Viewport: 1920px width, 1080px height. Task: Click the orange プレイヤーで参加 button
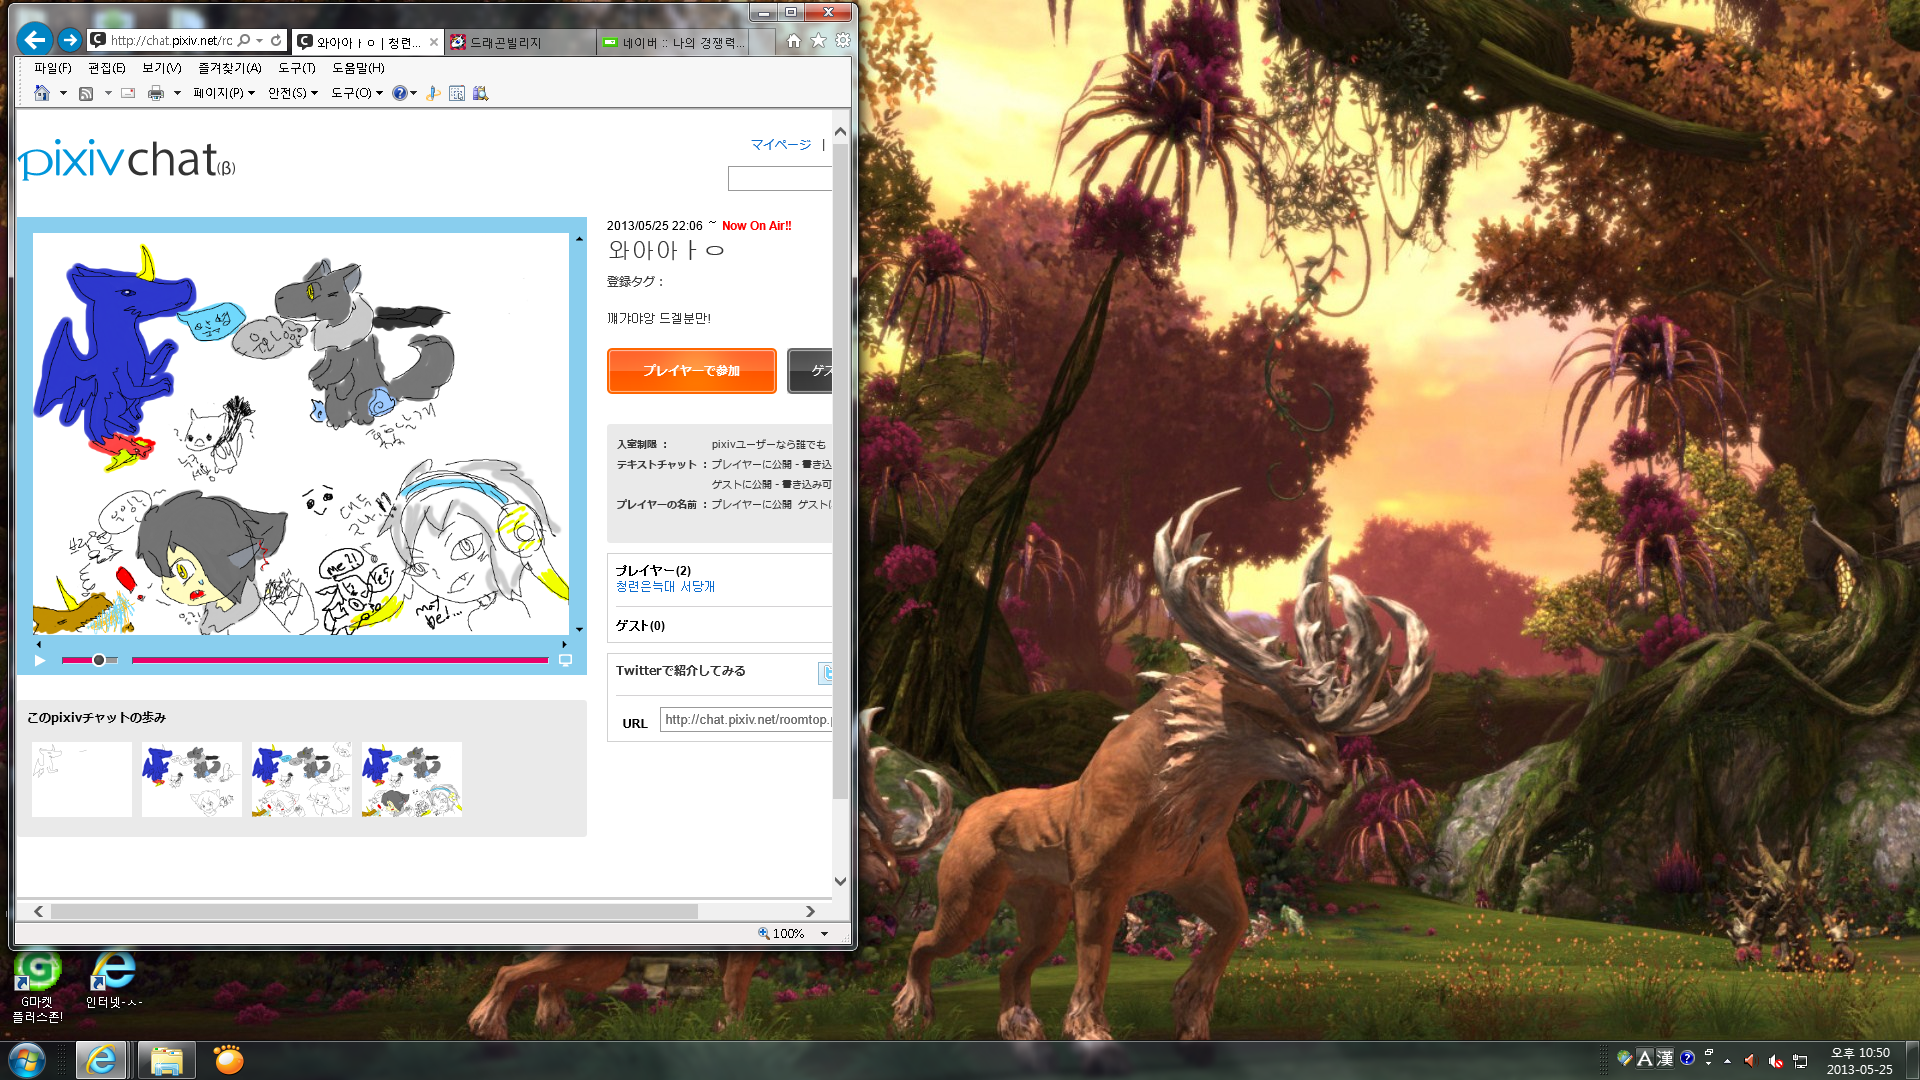[691, 371]
